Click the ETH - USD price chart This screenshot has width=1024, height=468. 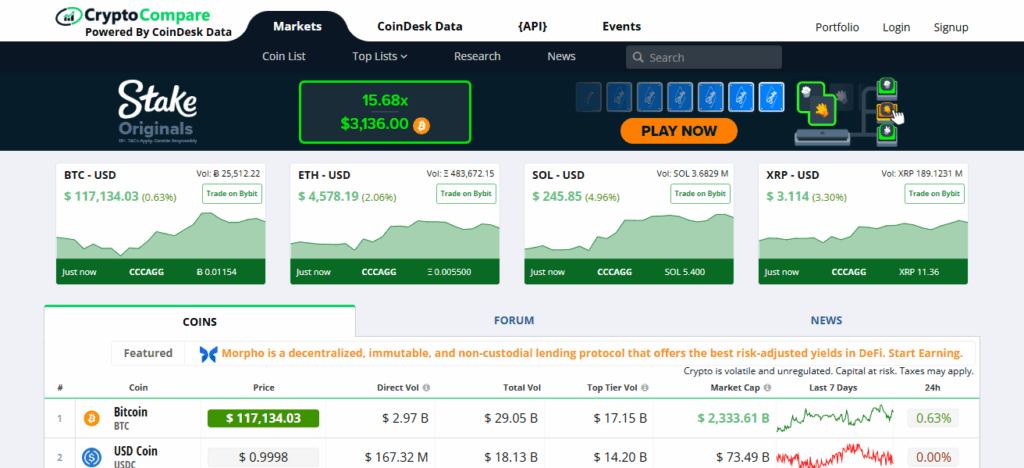[x=394, y=238]
